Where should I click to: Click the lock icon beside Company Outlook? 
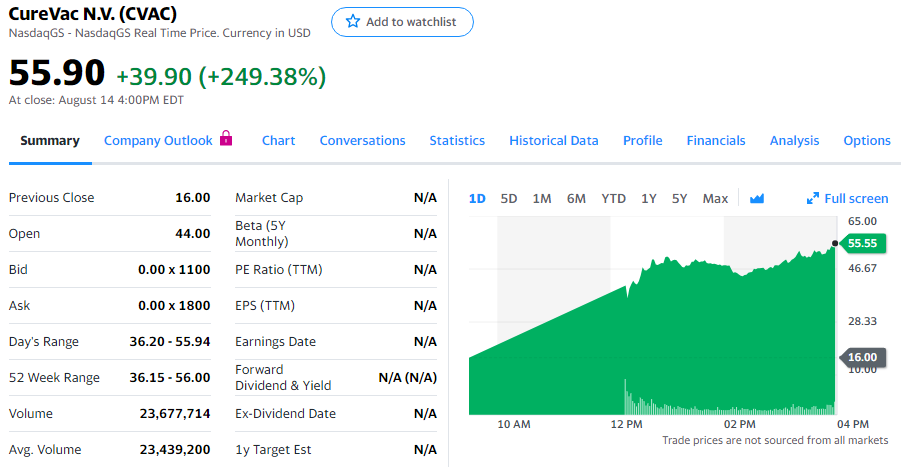click(x=226, y=138)
